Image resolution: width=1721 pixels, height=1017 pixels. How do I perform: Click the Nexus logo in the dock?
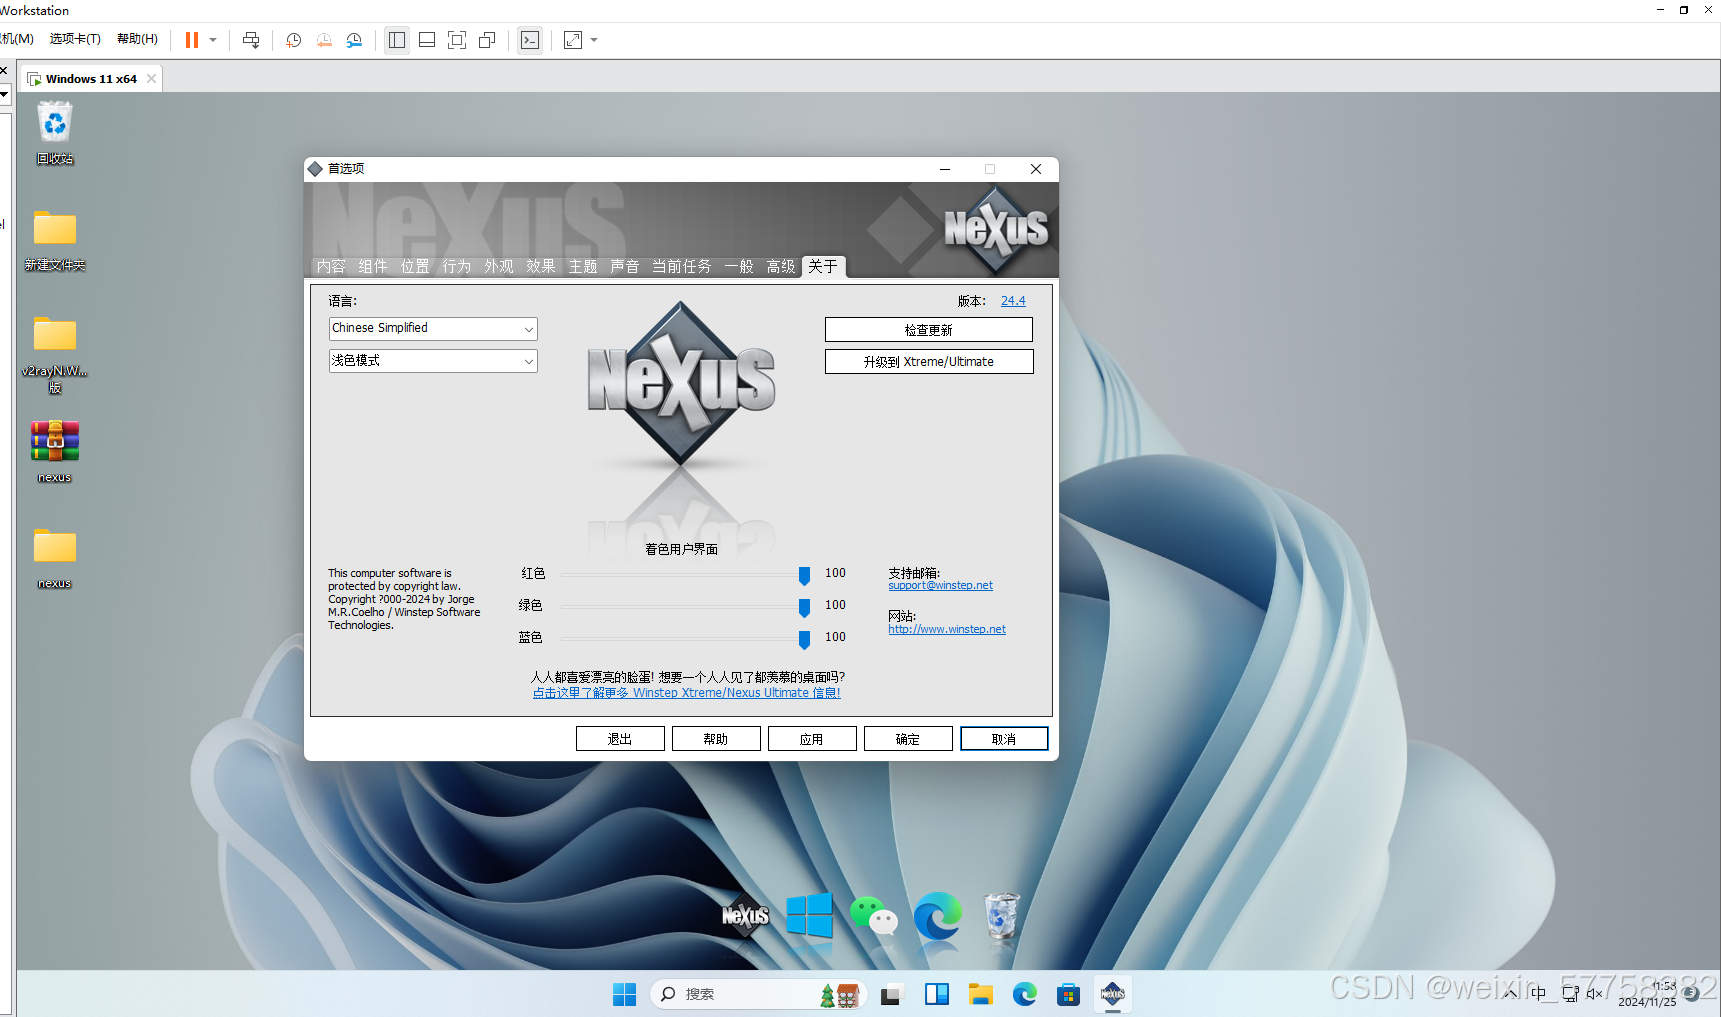tap(746, 915)
